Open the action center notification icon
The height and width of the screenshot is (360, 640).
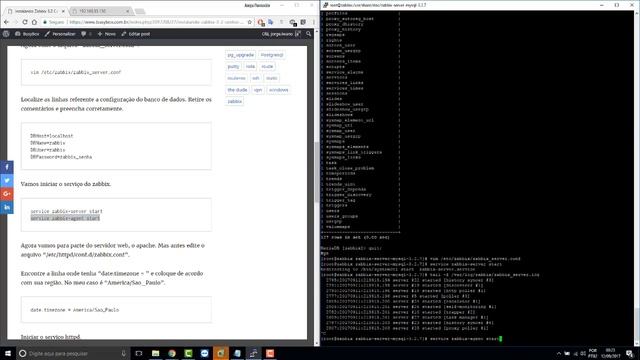[x=630, y=353]
